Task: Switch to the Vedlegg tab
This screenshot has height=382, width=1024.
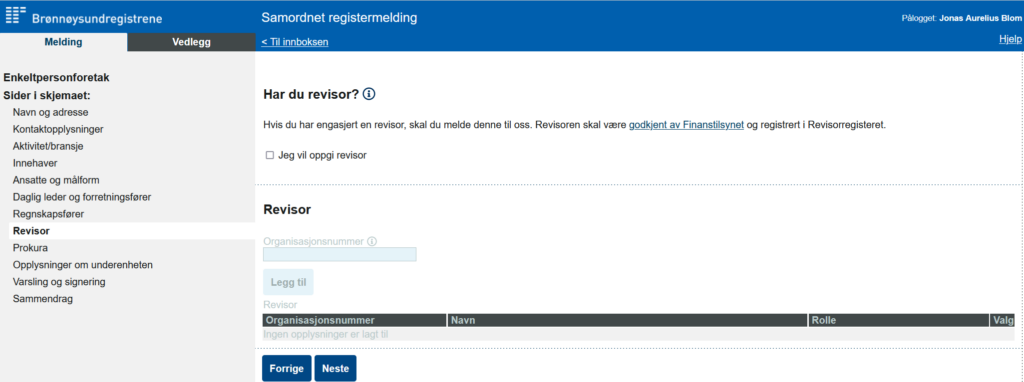Action: point(191,42)
